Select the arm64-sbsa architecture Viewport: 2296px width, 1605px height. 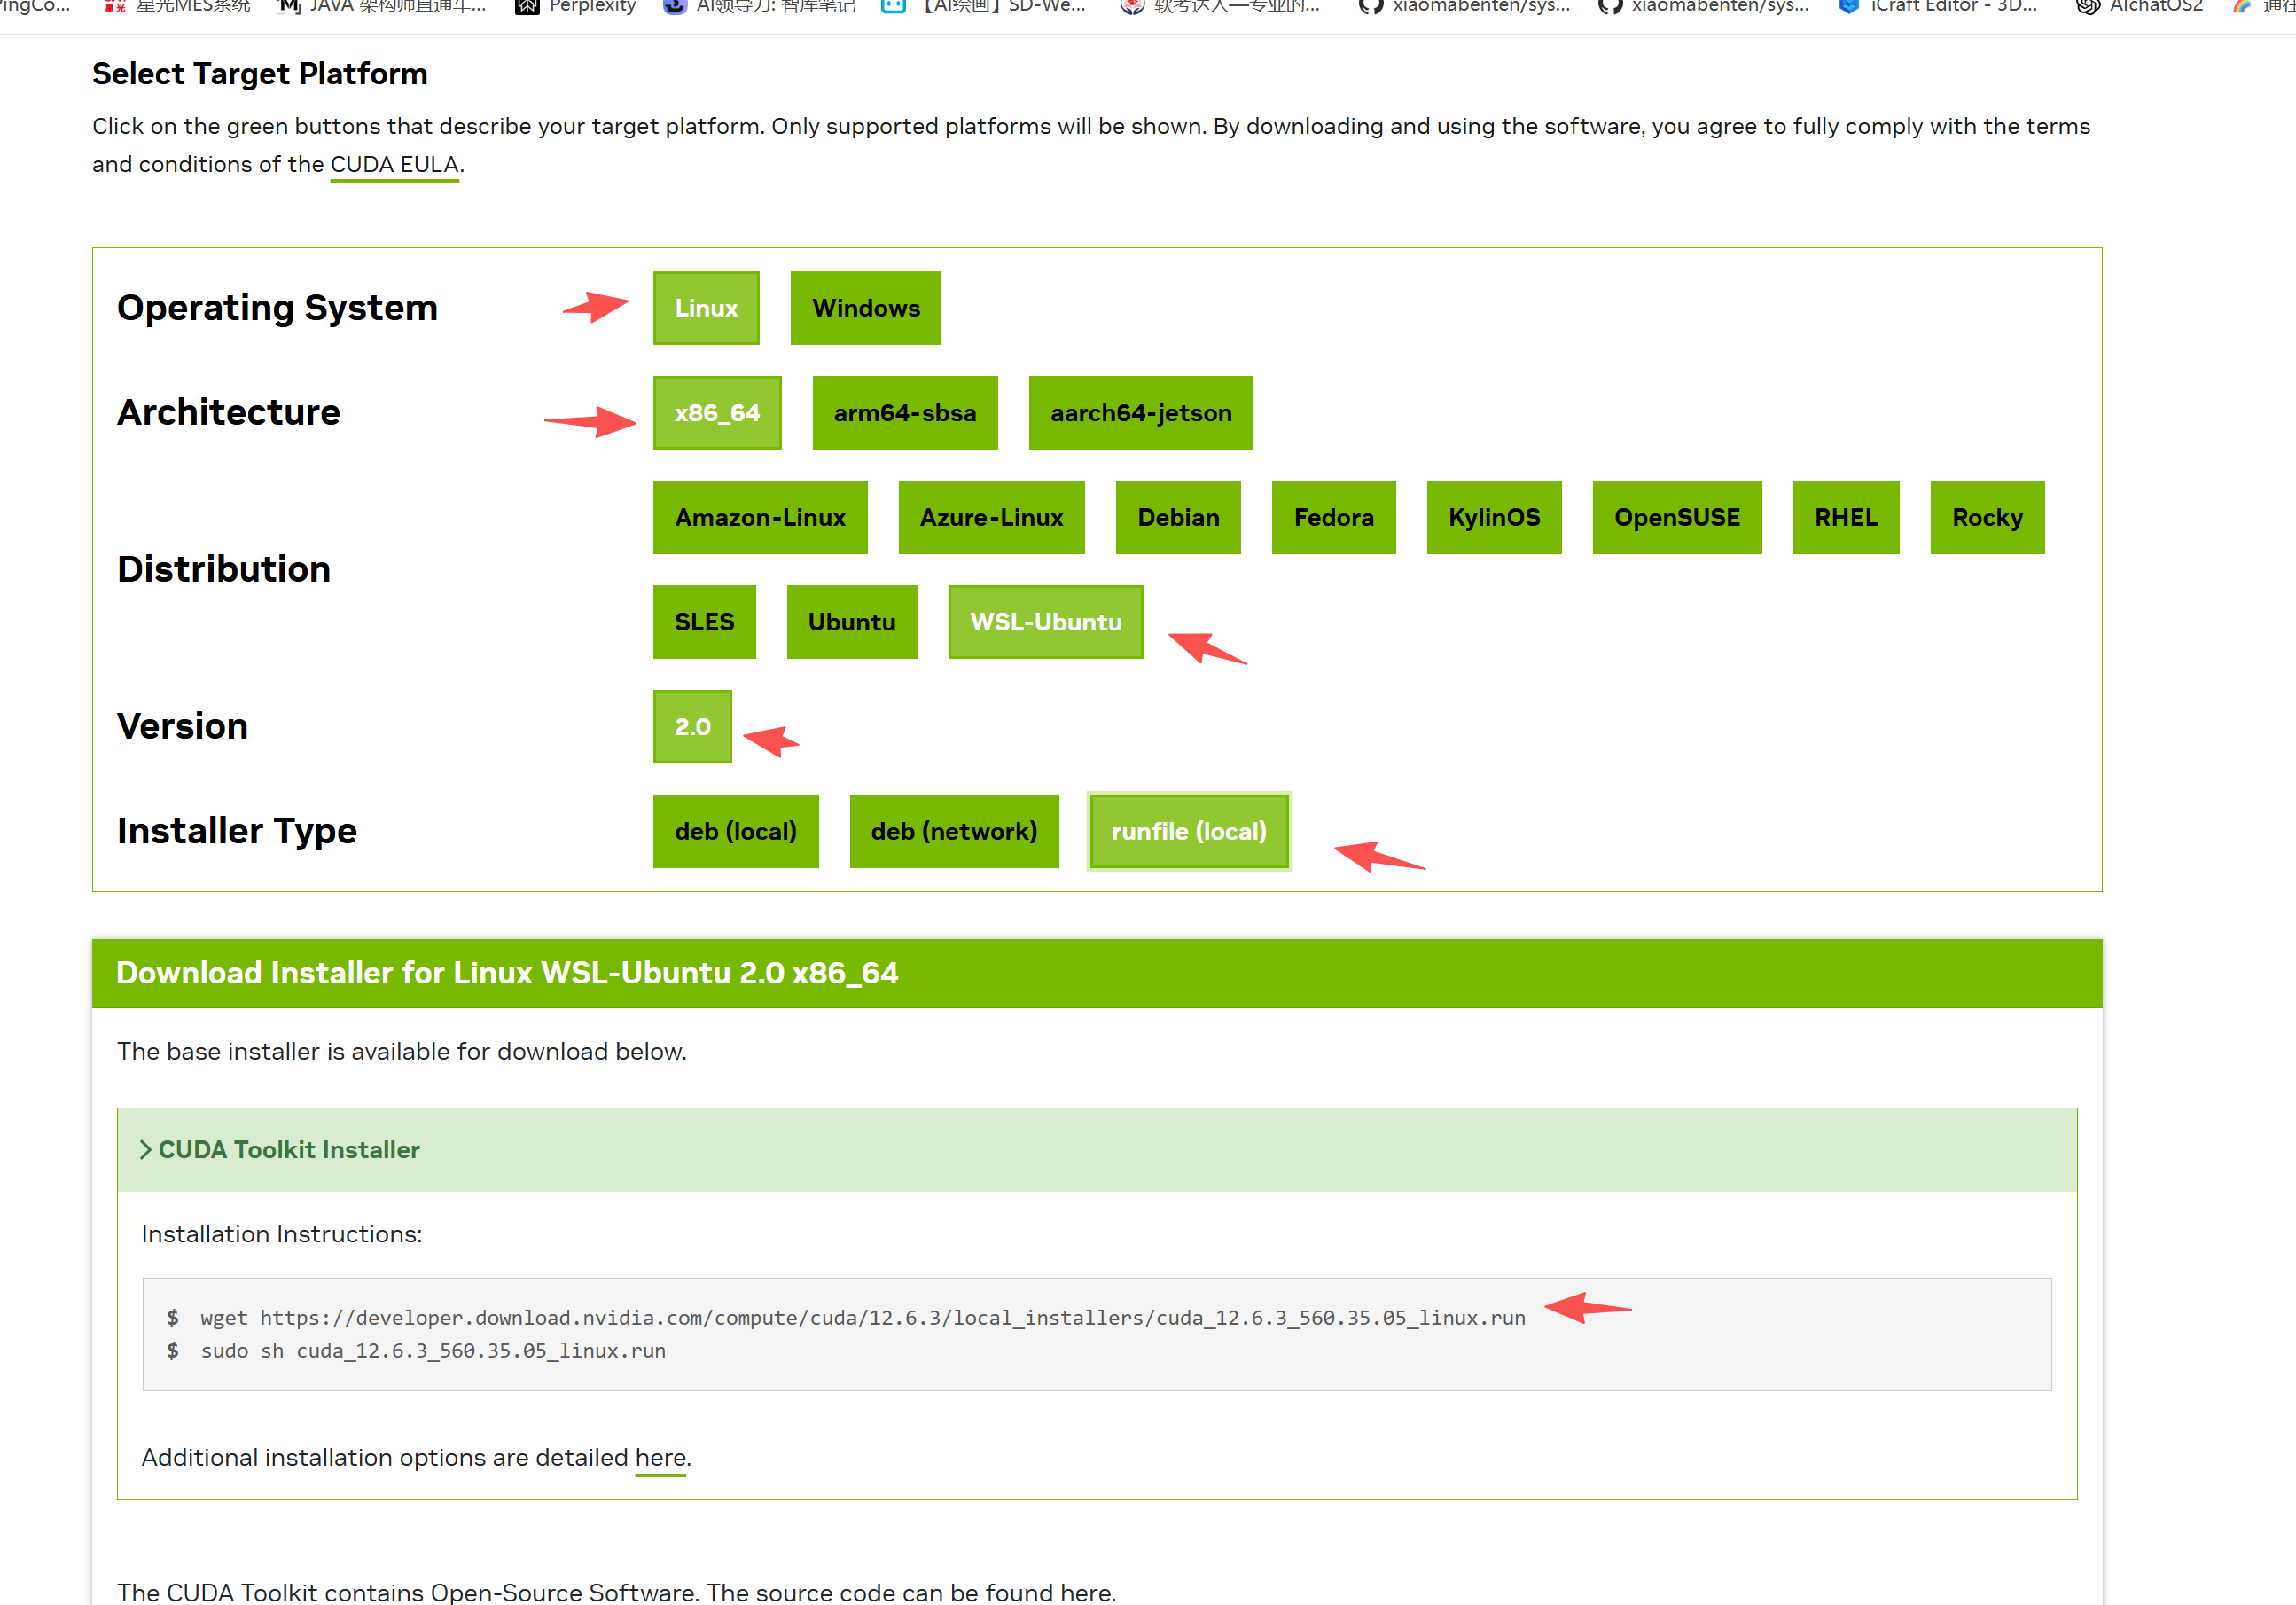click(904, 413)
